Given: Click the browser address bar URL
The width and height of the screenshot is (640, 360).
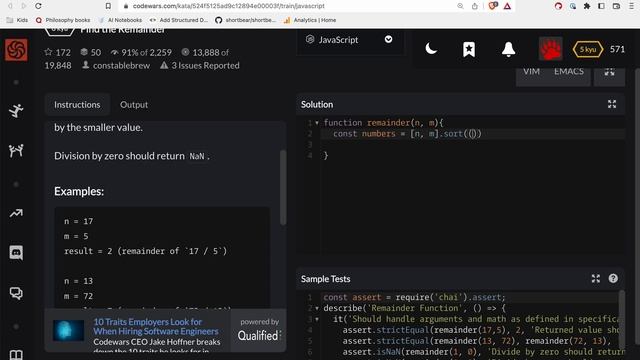Looking at the screenshot, I should click(x=229, y=6).
